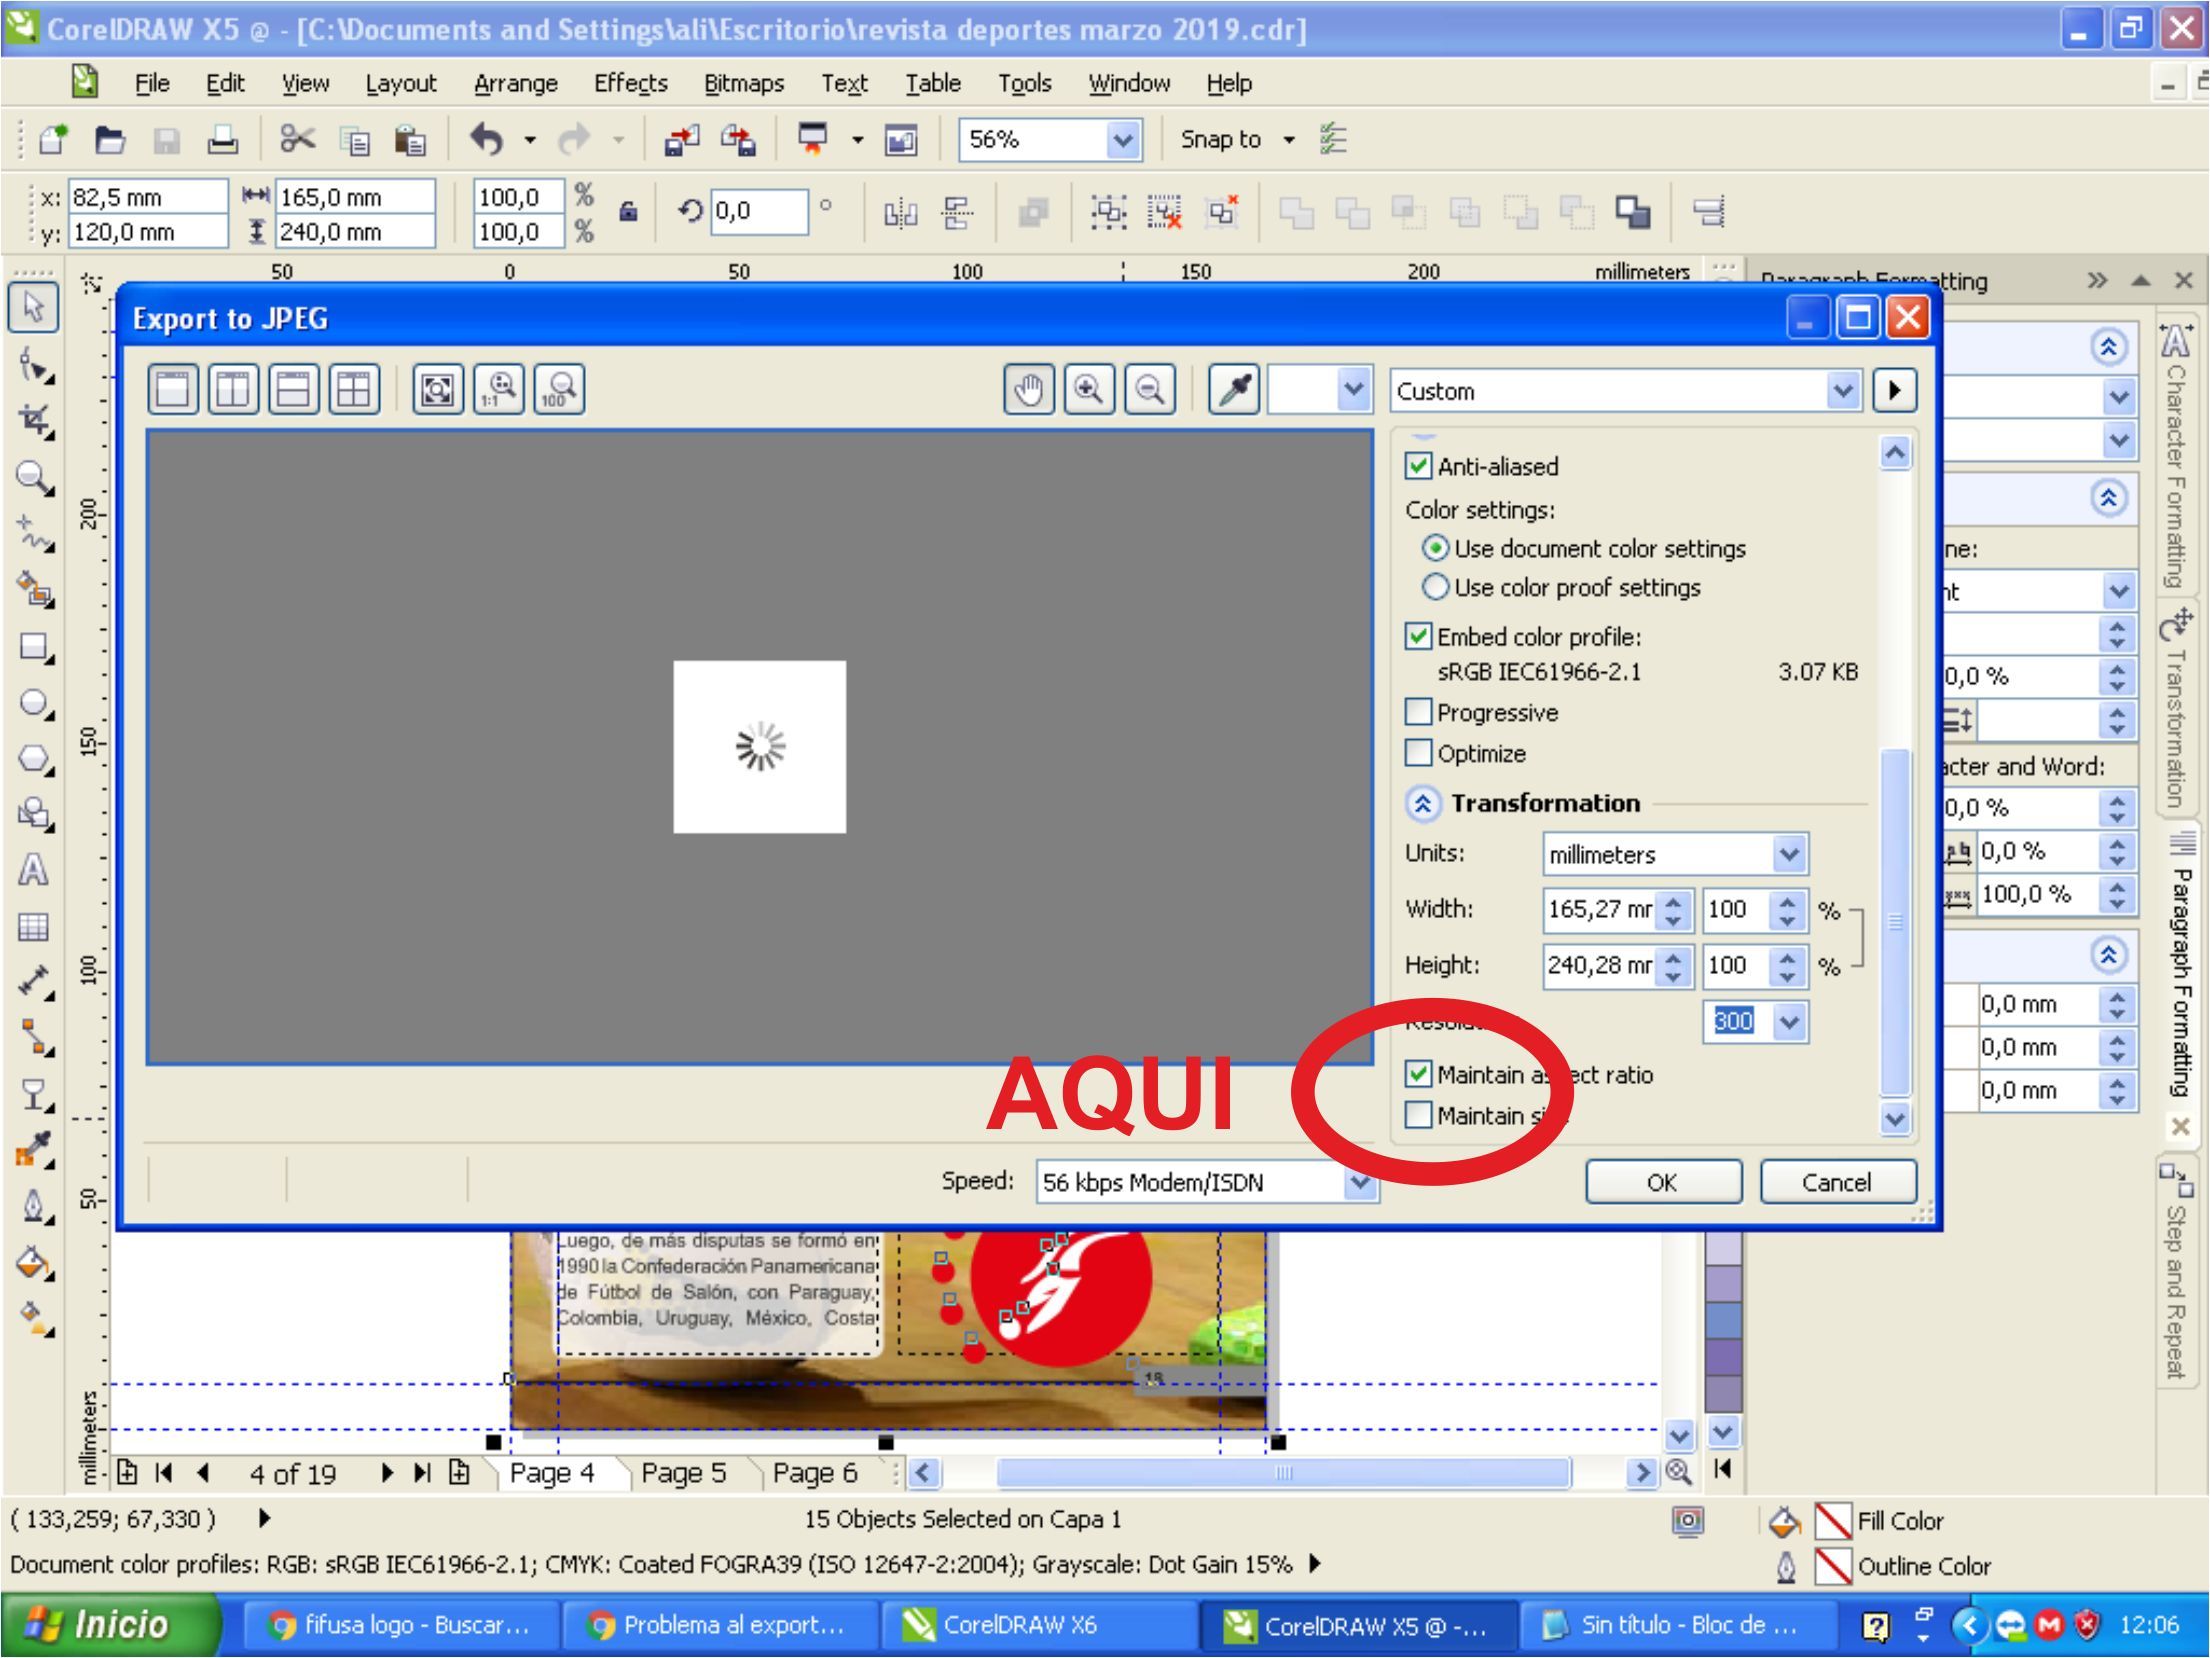2210x1658 pixels.
Task: Select the Shape edit tool
Action: 35,365
